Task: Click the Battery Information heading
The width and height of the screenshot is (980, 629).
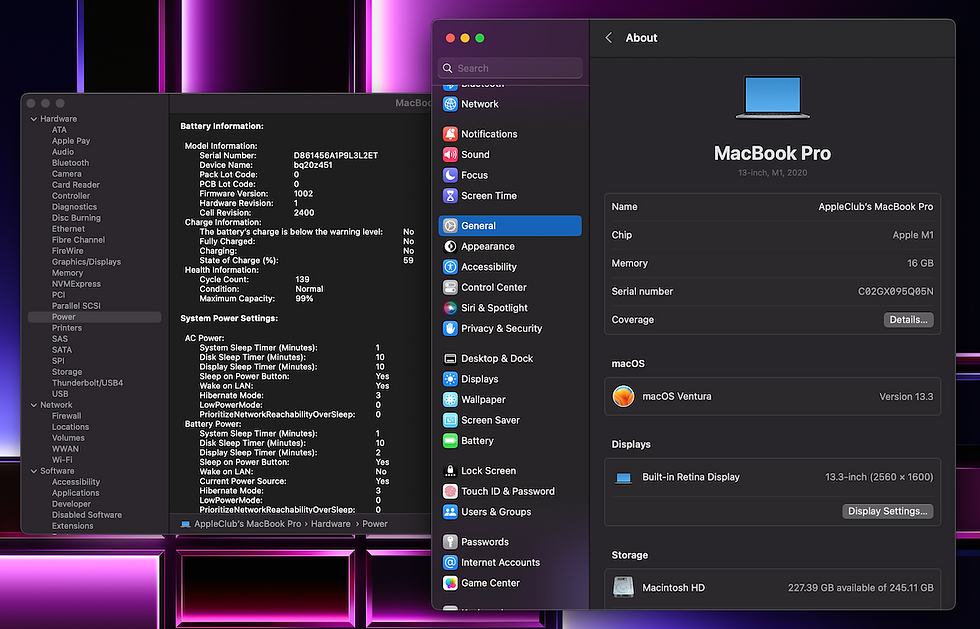Action: click(x=222, y=126)
